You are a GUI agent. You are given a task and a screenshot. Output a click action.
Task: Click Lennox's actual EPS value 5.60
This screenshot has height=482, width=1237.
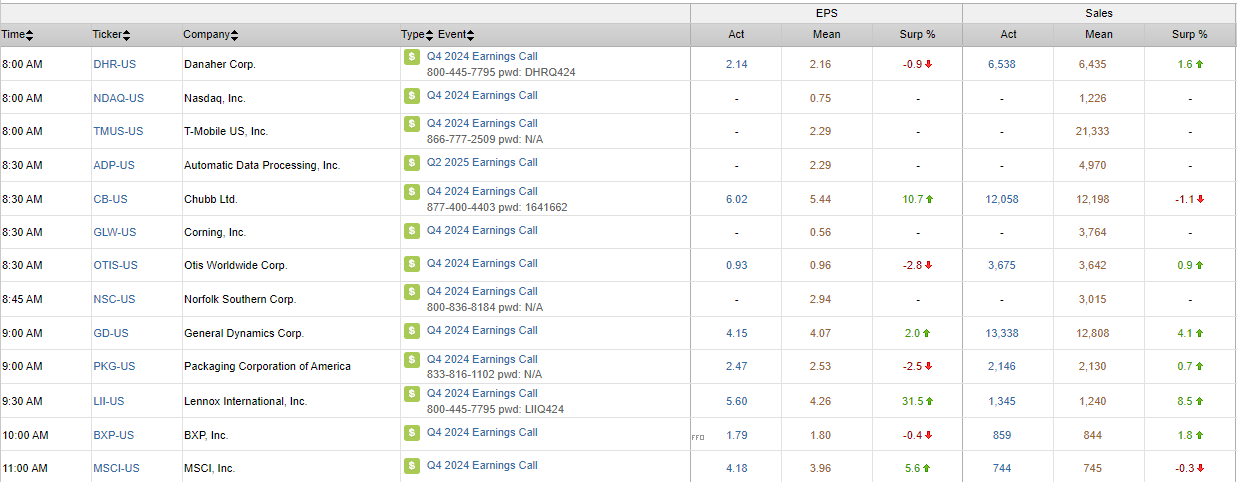point(736,401)
